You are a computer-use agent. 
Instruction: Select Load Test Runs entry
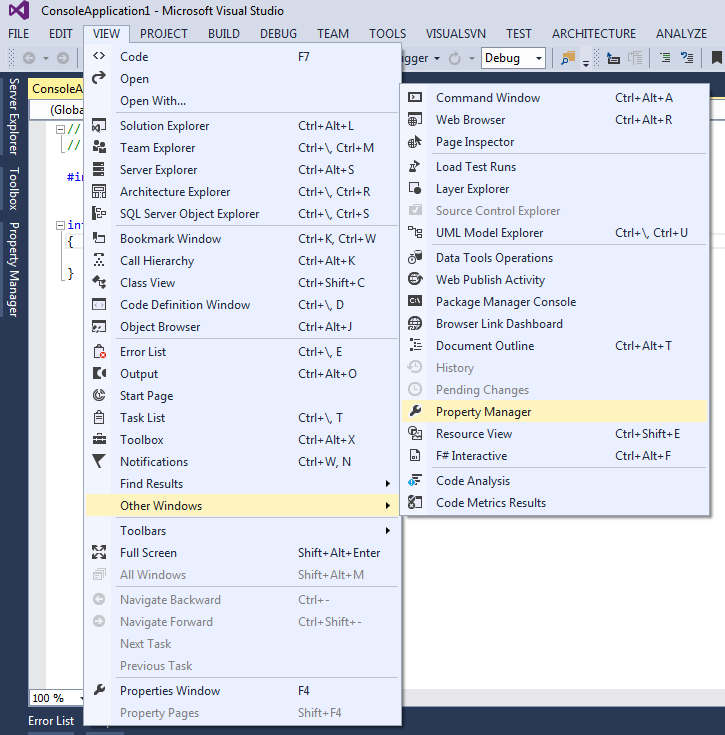pos(555,166)
